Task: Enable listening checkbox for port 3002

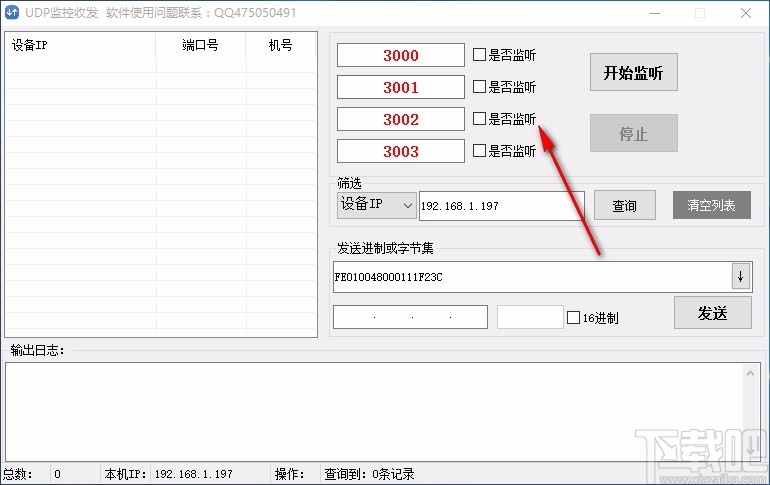Action: pyautogui.click(x=479, y=118)
